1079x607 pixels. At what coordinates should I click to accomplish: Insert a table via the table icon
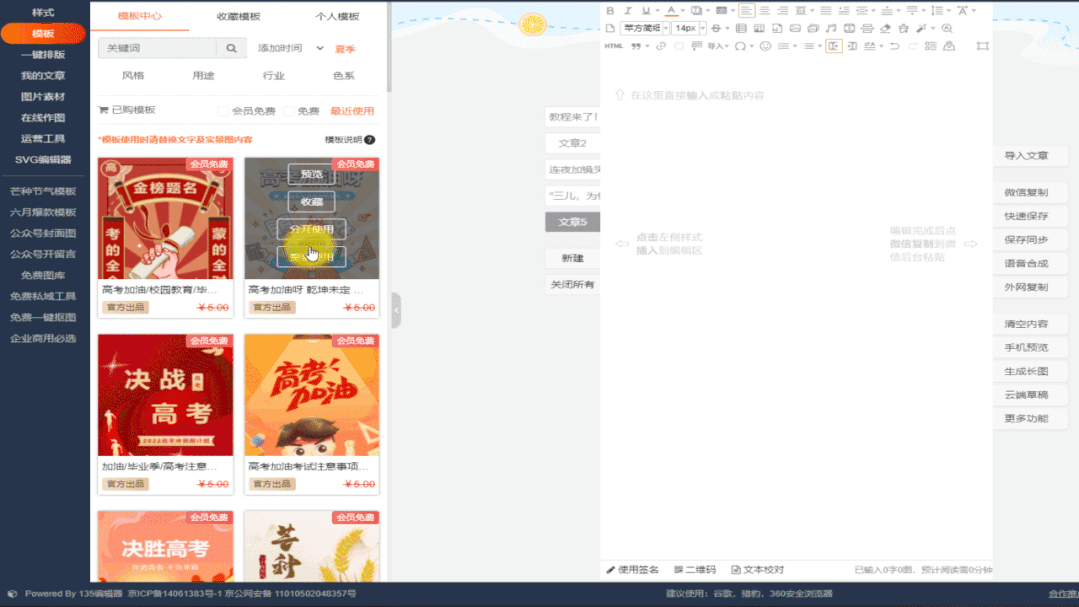pos(741,28)
